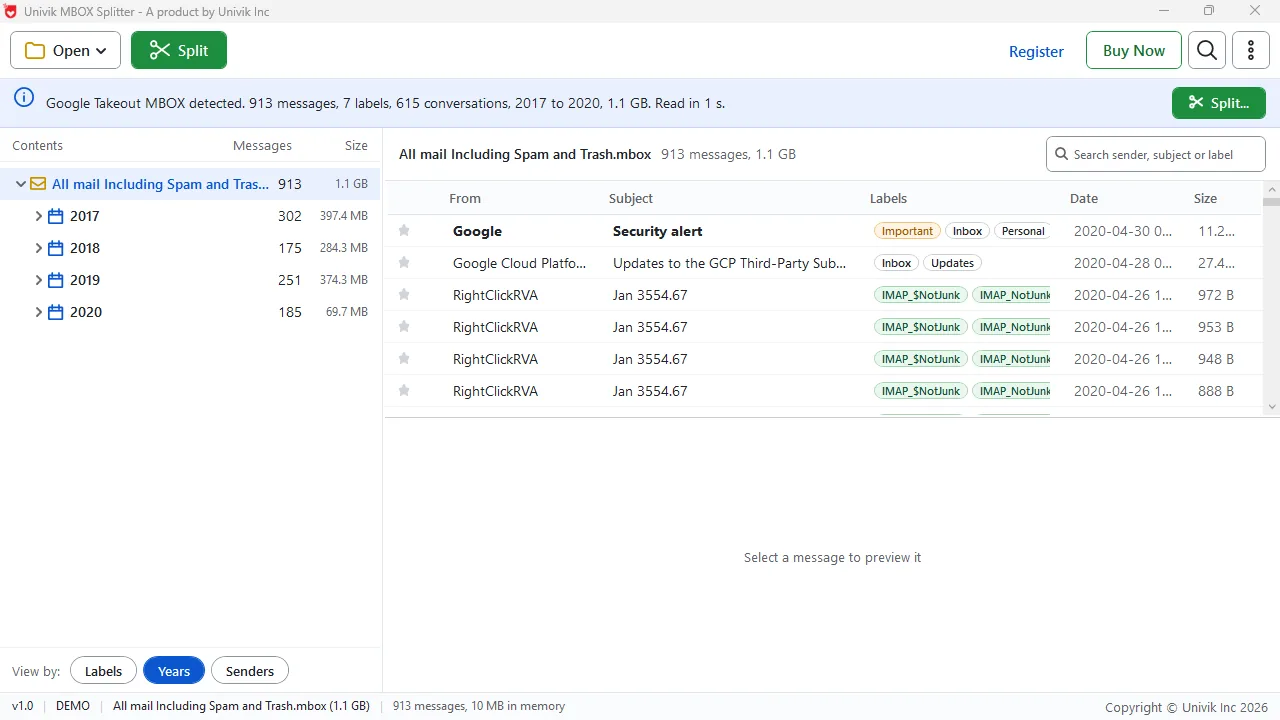
Task: Click the calendar icon next to 2017
Action: point(56,216)
